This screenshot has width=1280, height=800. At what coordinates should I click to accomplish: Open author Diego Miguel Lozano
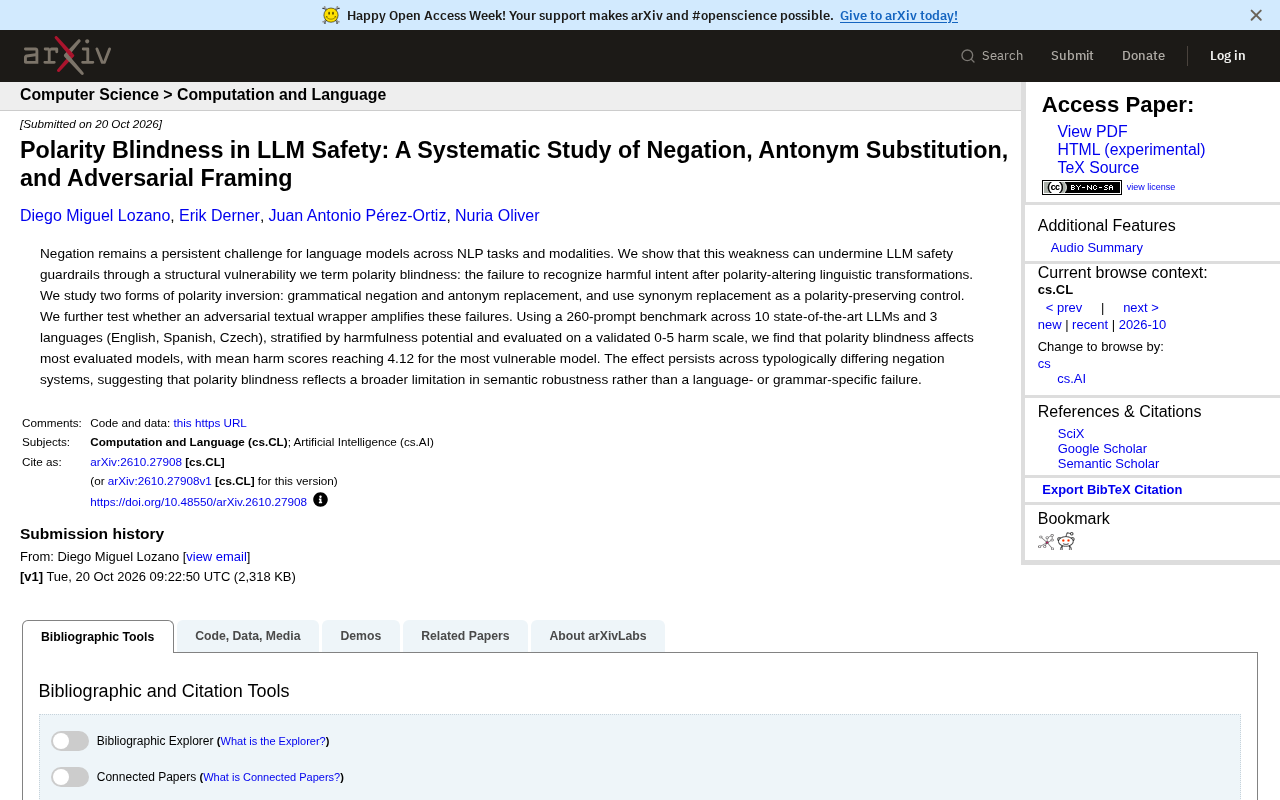(x=95, y=216)
